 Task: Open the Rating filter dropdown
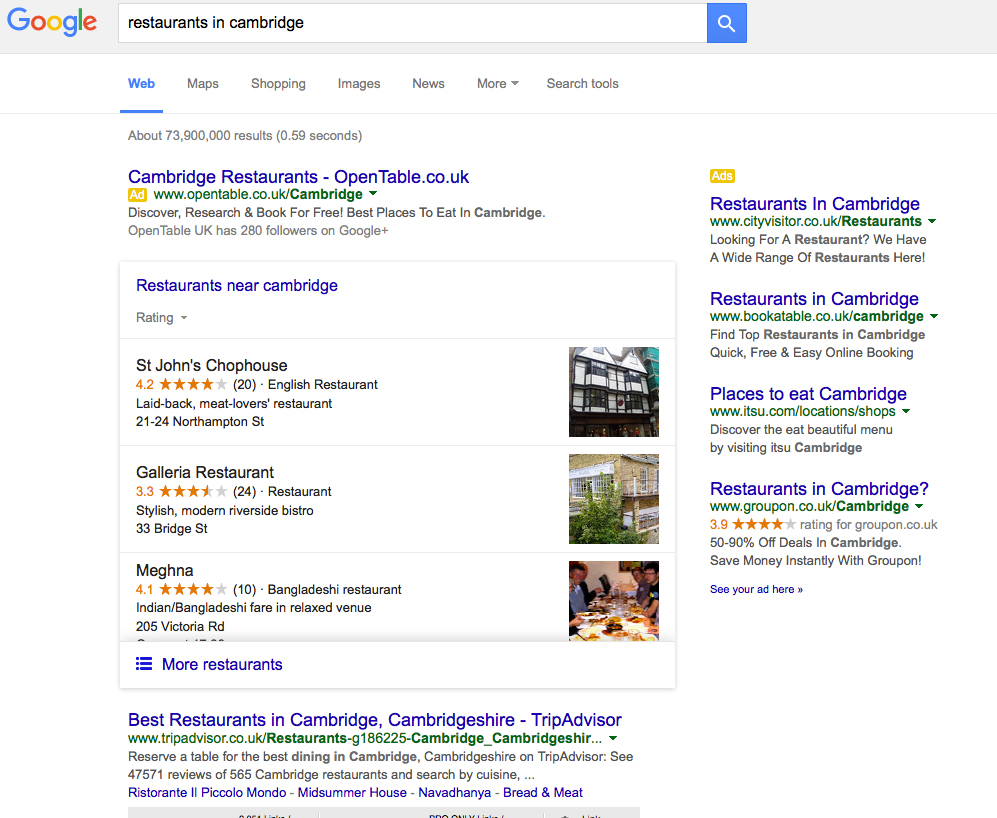click(x=162, y=317)
